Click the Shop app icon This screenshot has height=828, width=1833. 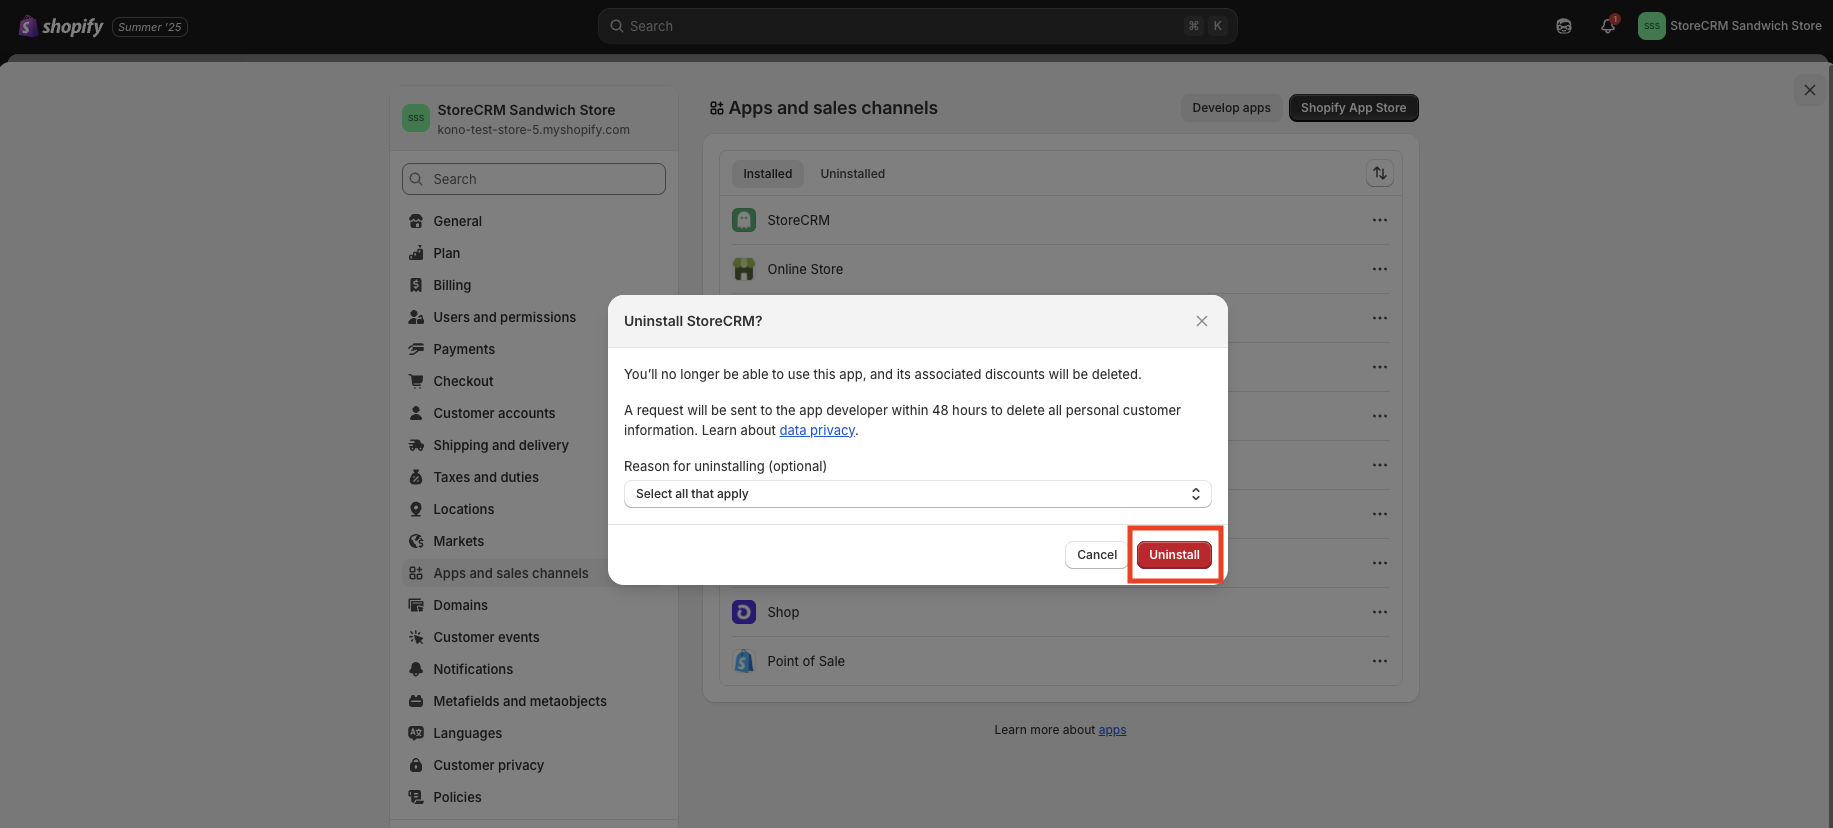pyautogui.click(x=744, y=612)
